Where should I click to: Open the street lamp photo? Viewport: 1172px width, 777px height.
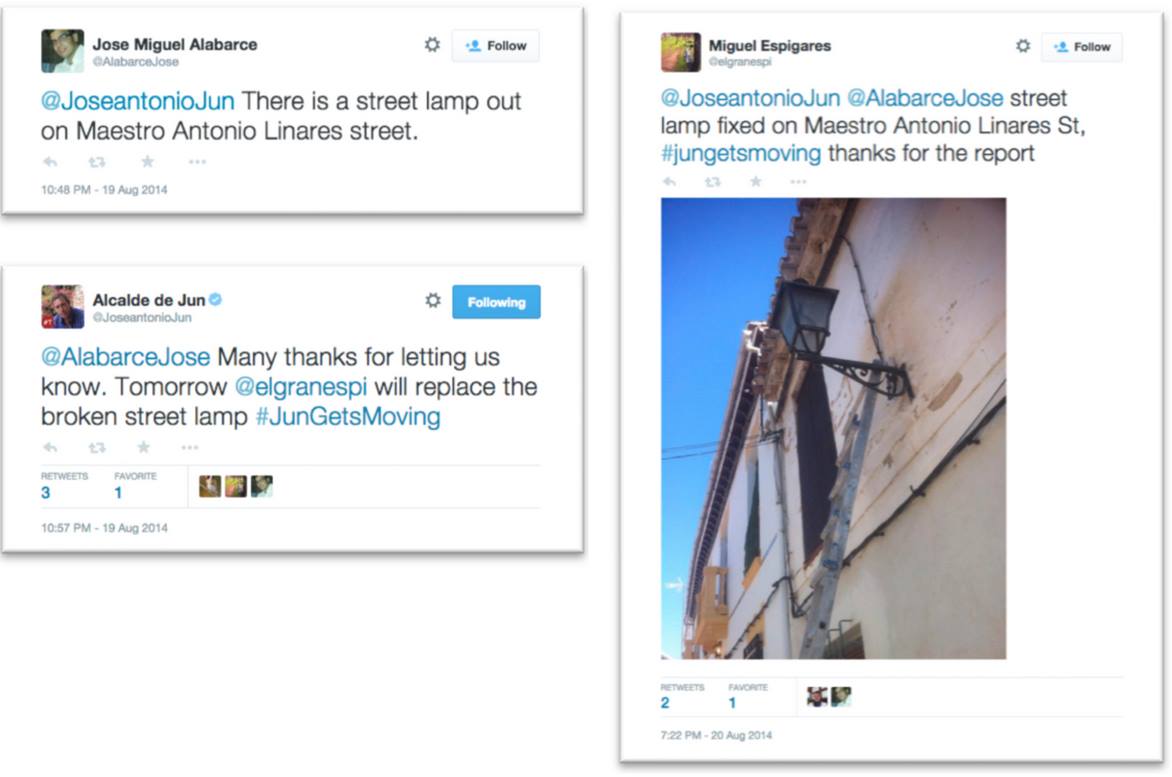coord(833,428)
